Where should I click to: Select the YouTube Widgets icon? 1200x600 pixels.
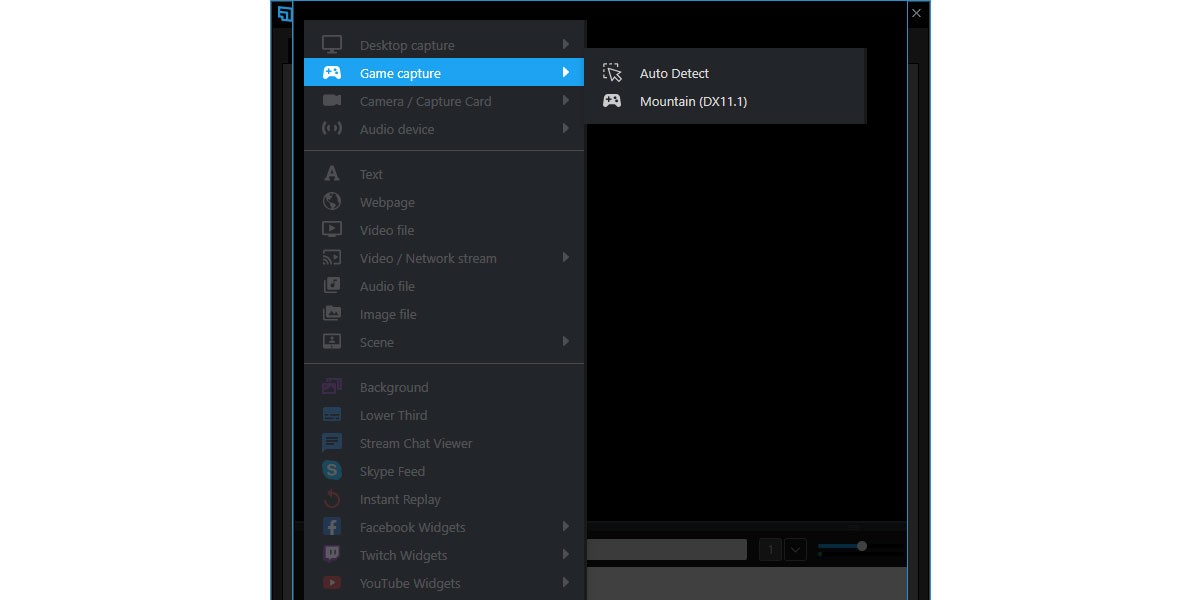coord(331,583)
